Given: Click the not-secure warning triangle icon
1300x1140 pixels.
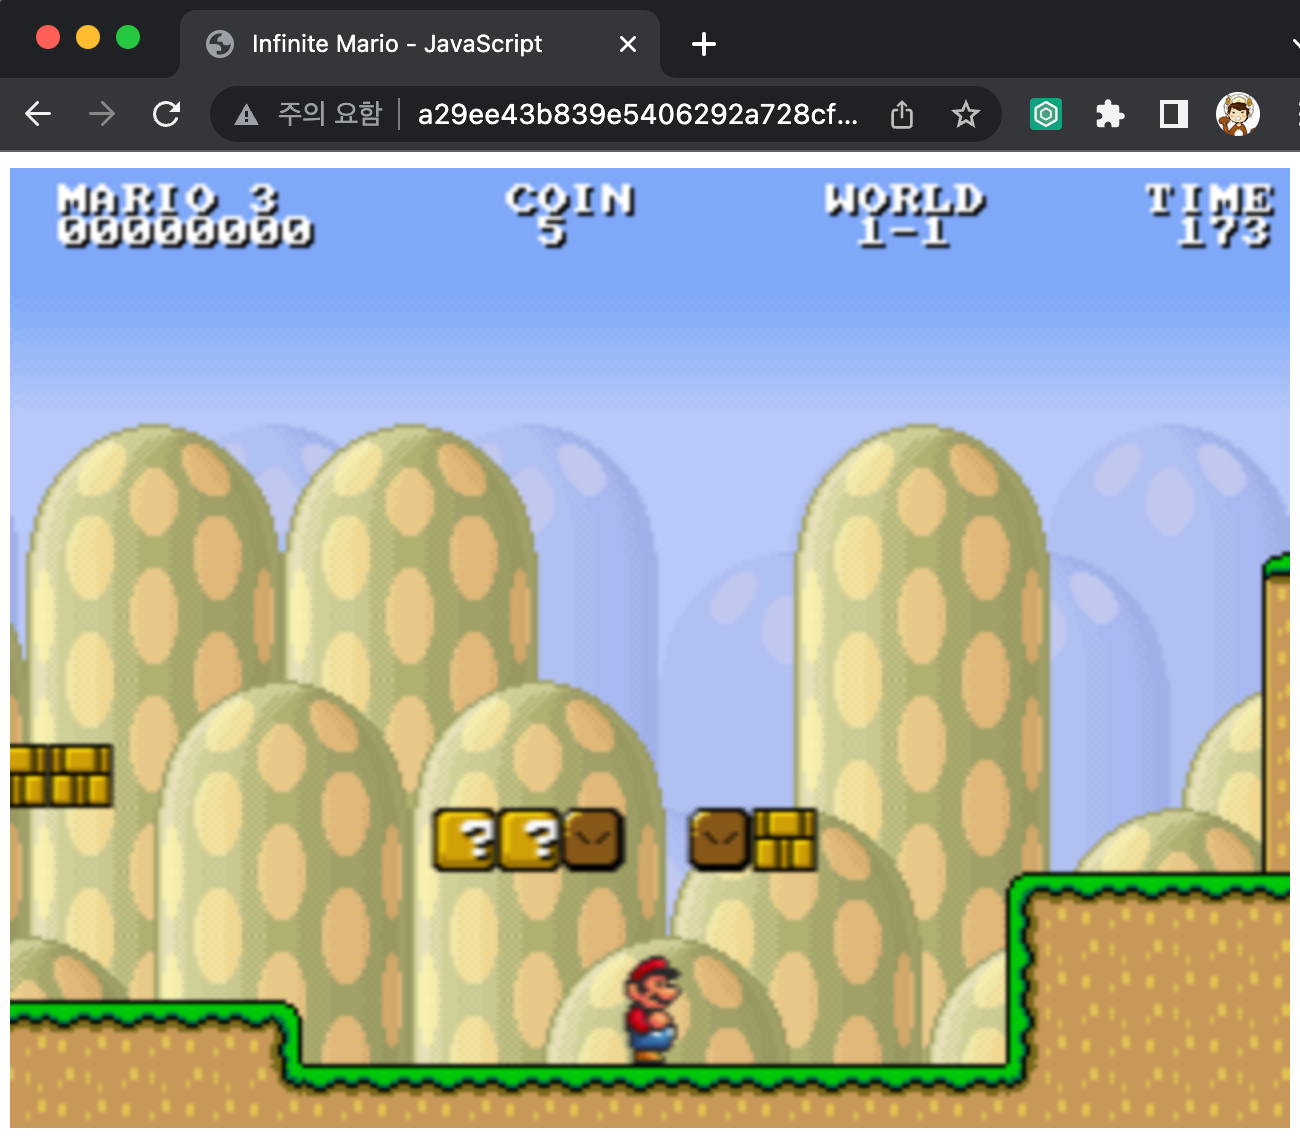Looking at the screenshot, I should (246, 115).
